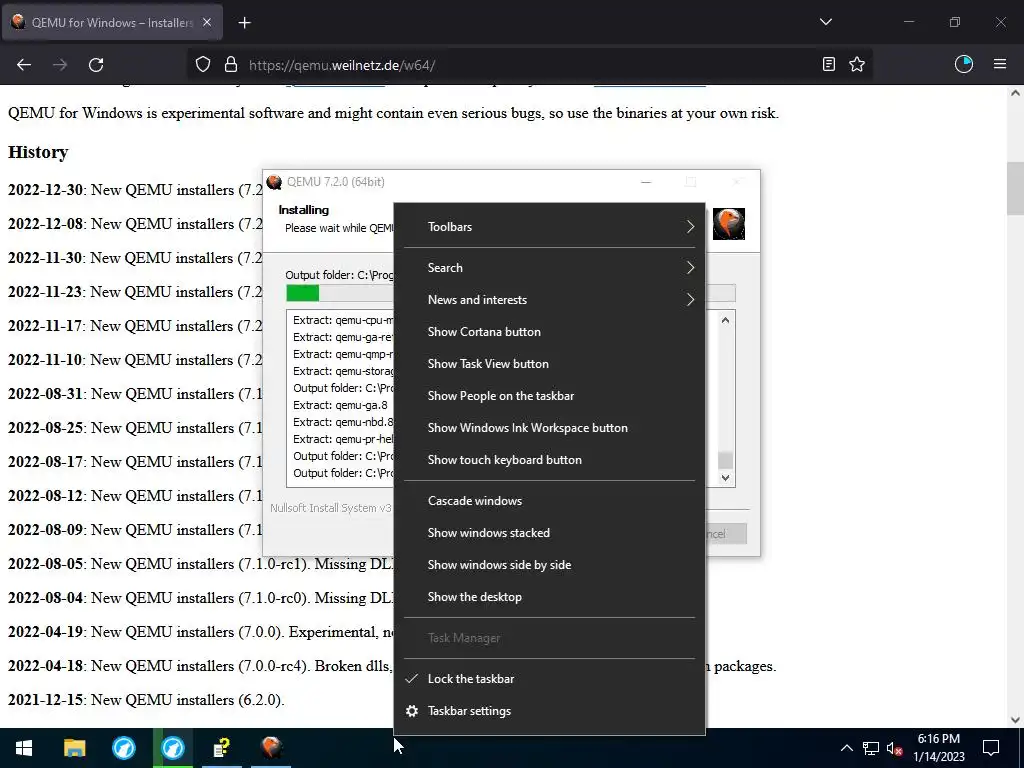The image size is (1024, 768).
Task: List all tabs with chevron button
Action: pyautogui.click(x=825, y=22)
